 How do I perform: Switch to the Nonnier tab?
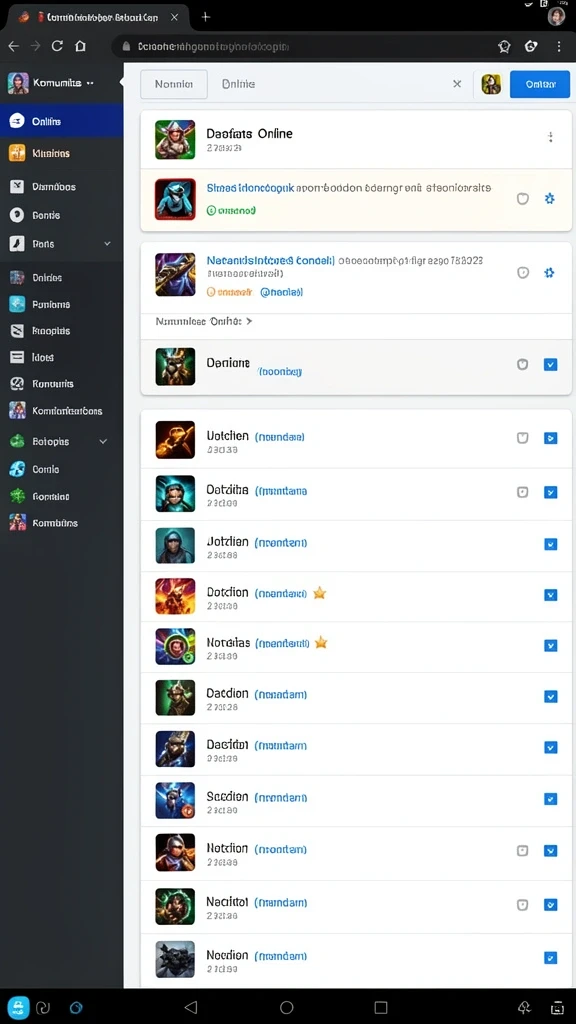[174, 84]
